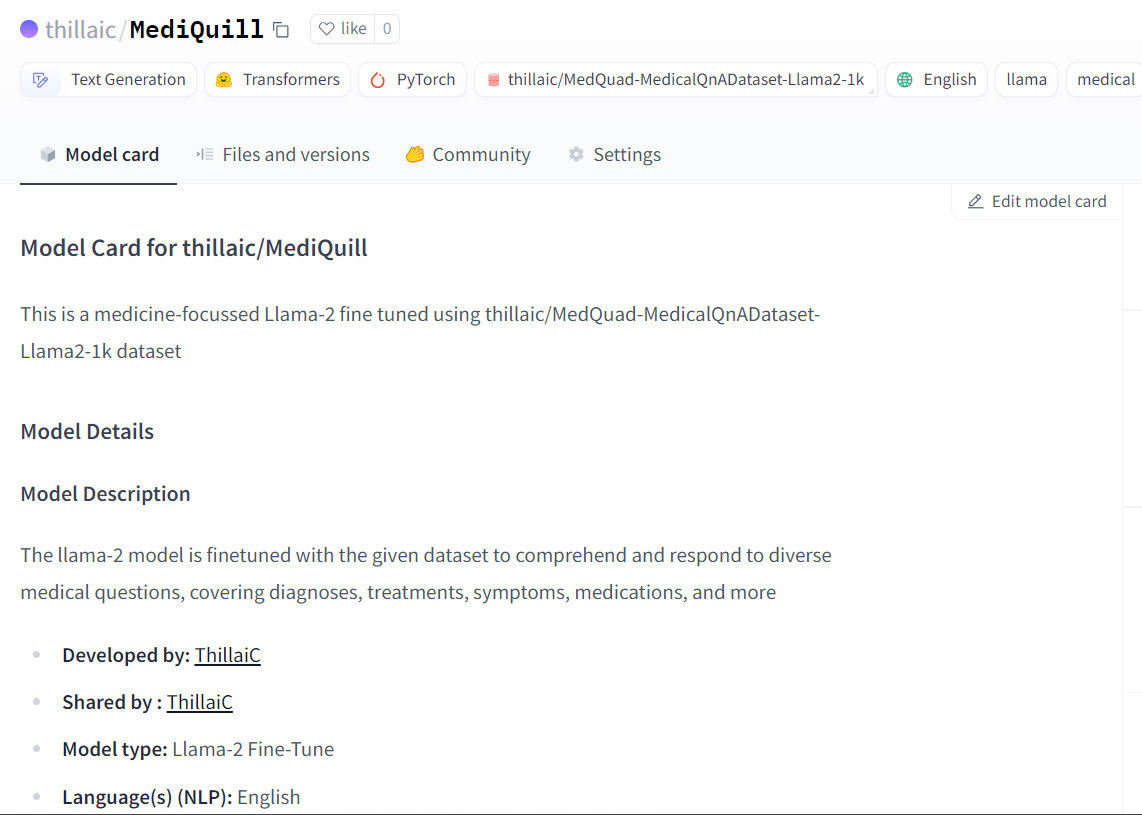Click the red dataset icon in tag
Image resolution: width=1142 pixels, height=815 pixels.
coord(493,79)
